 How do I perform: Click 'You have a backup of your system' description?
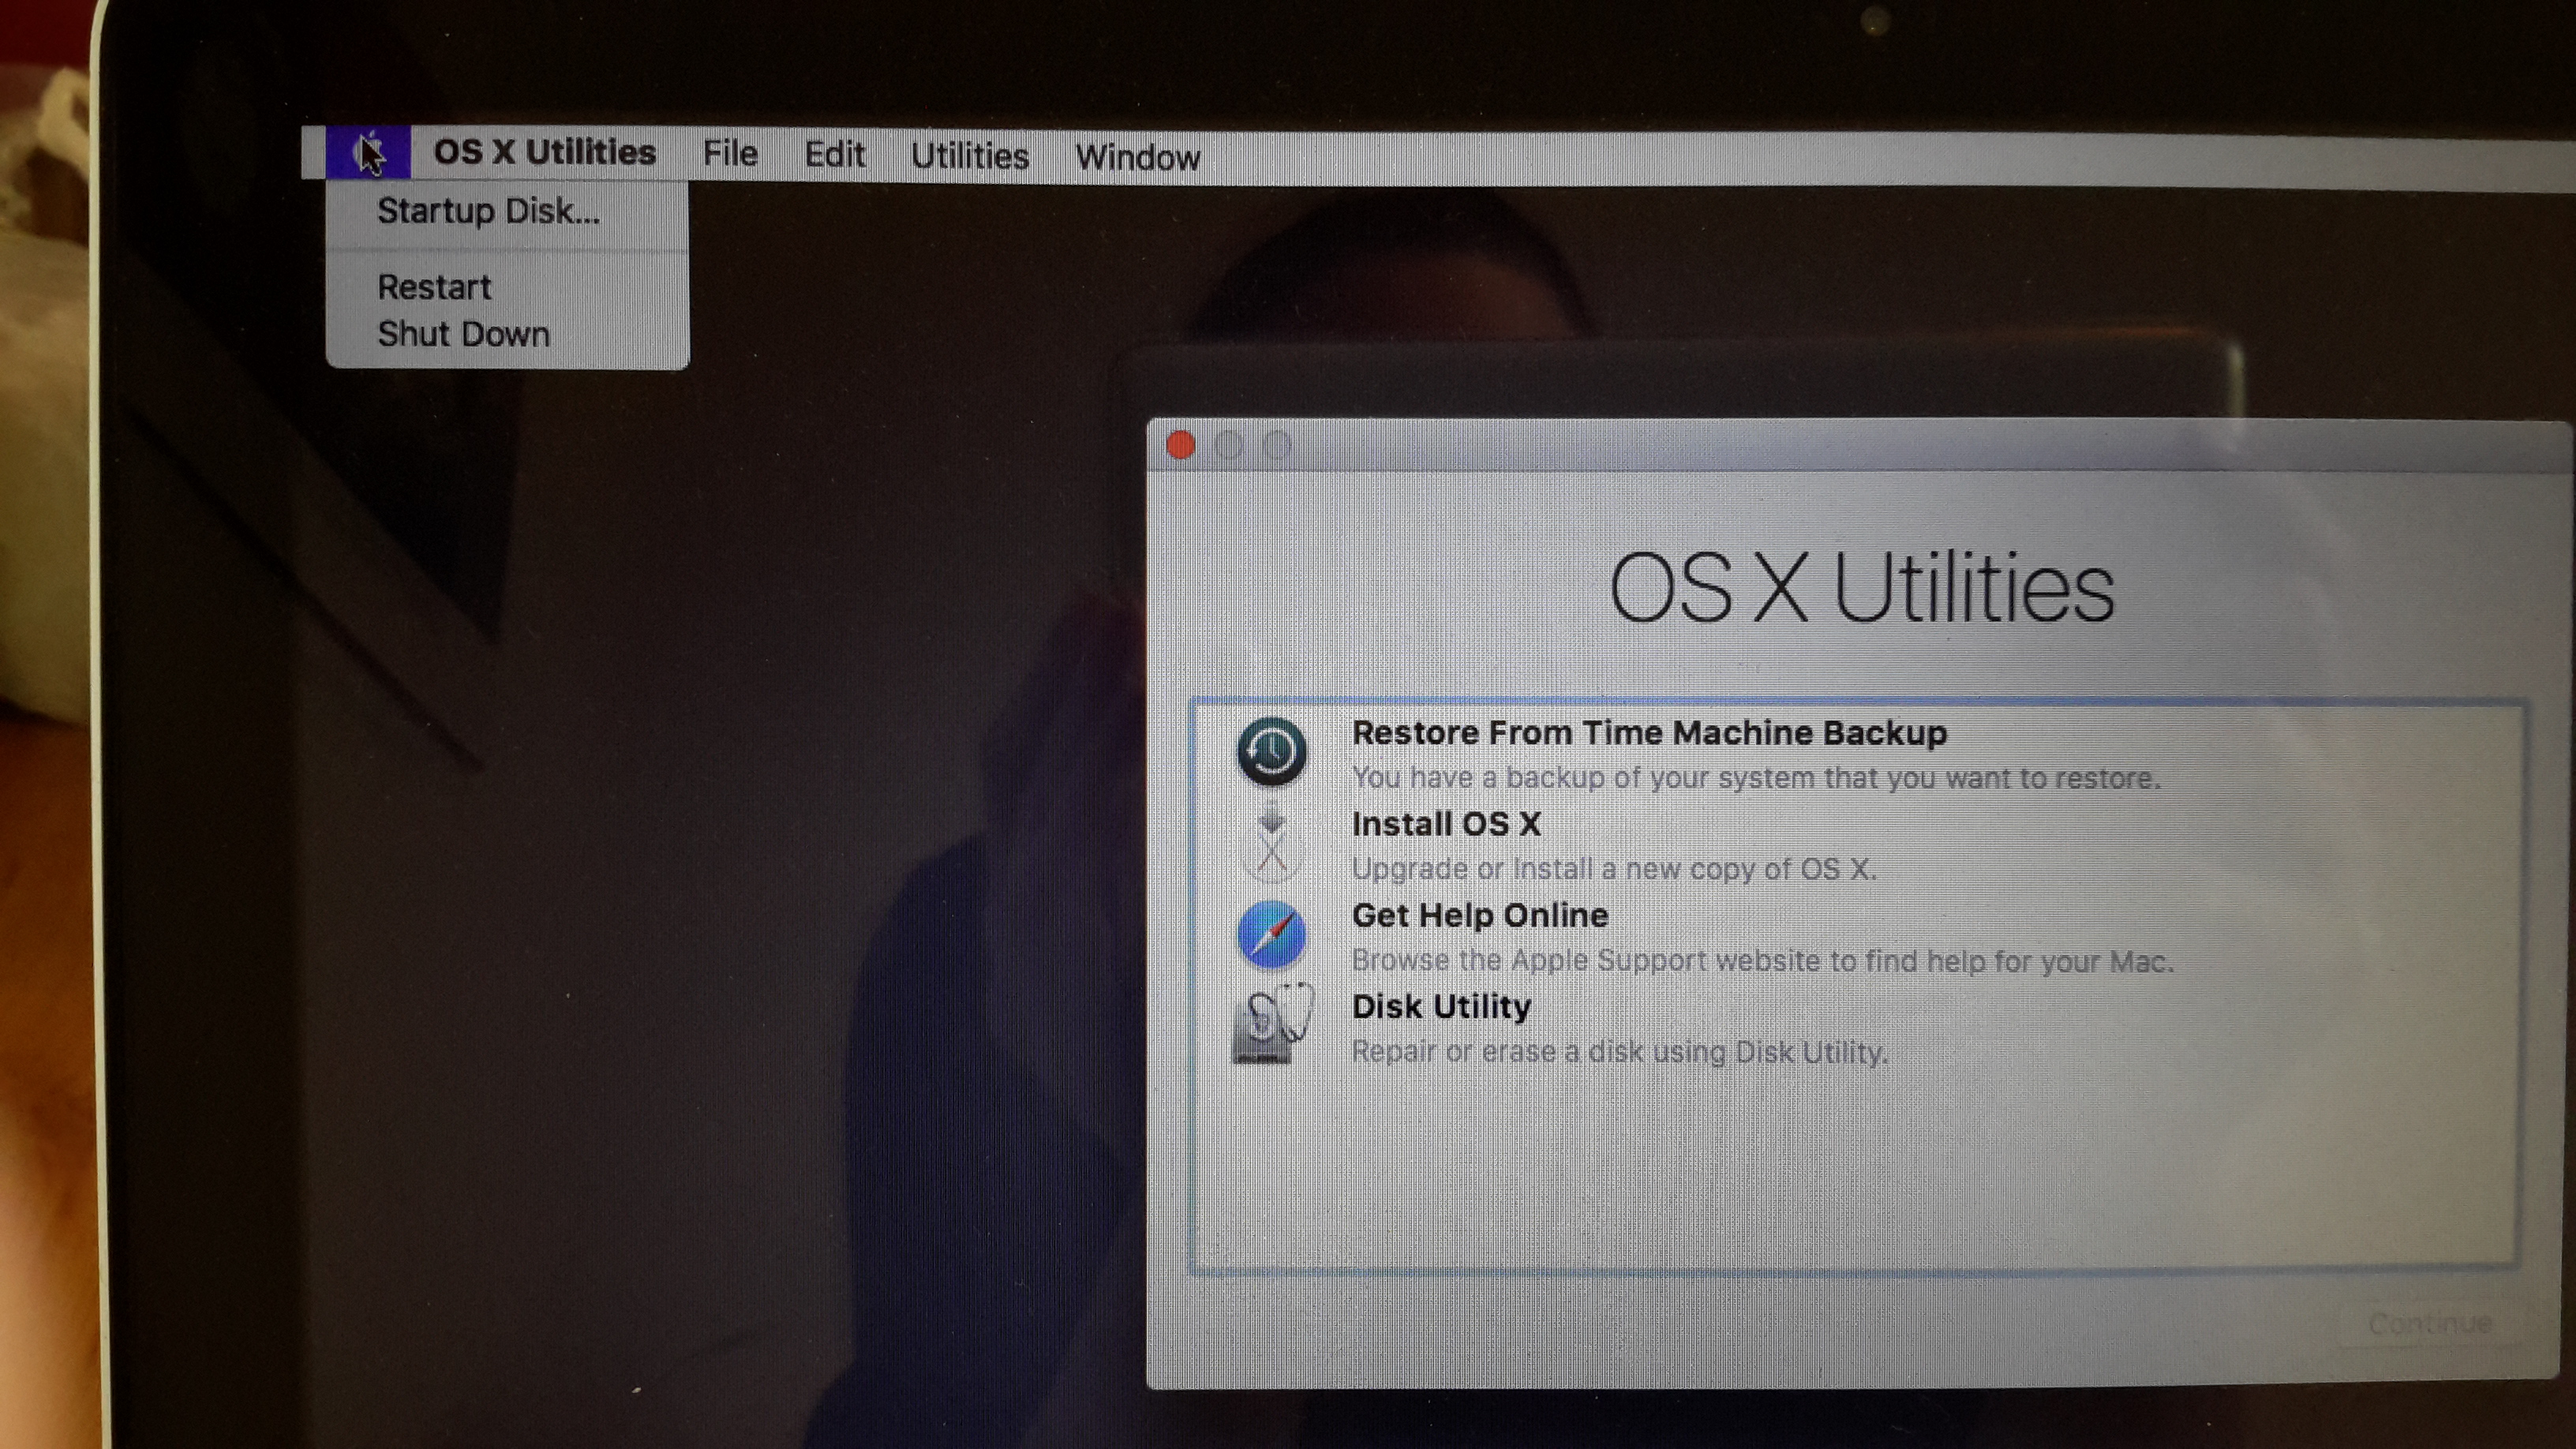click(x=1756, y=778)
